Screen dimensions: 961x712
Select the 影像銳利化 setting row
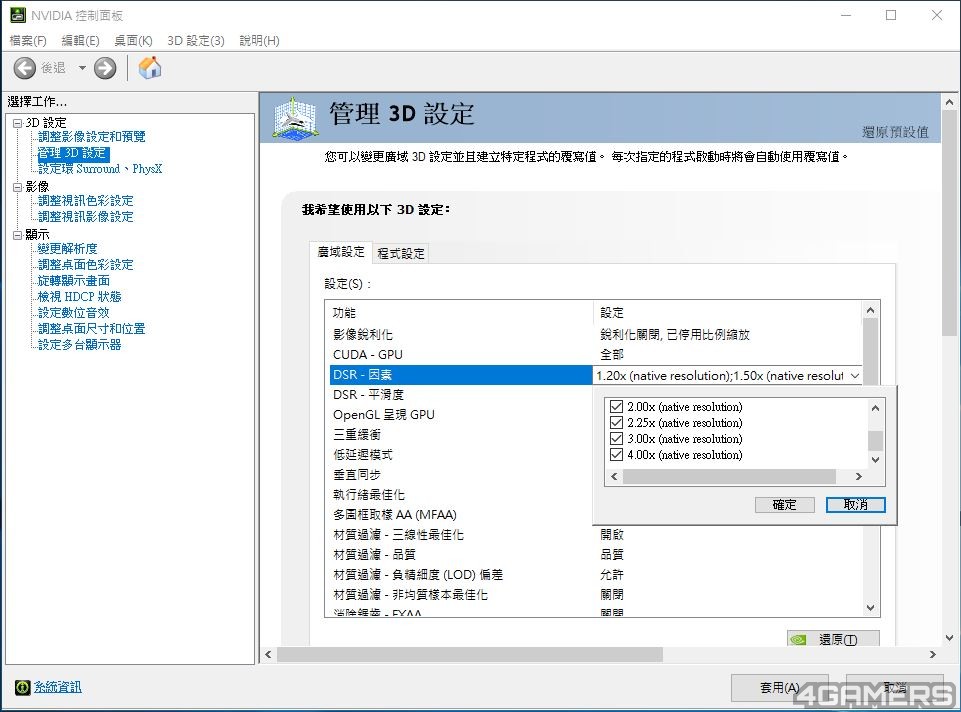pos(594,335)
